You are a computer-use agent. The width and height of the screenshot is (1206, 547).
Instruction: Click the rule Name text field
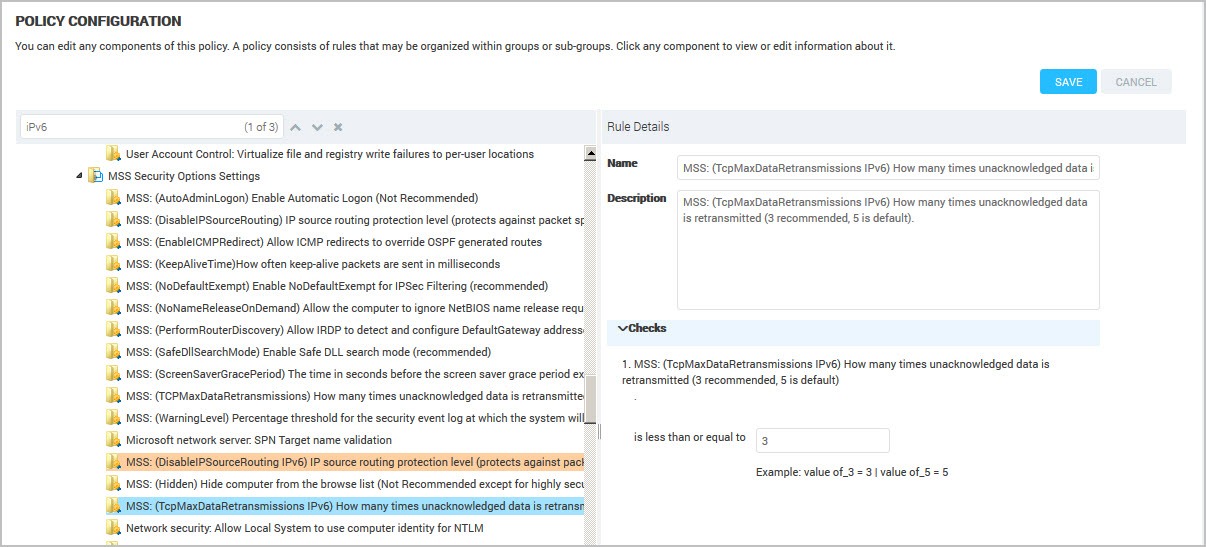click(x=887, y=168)
